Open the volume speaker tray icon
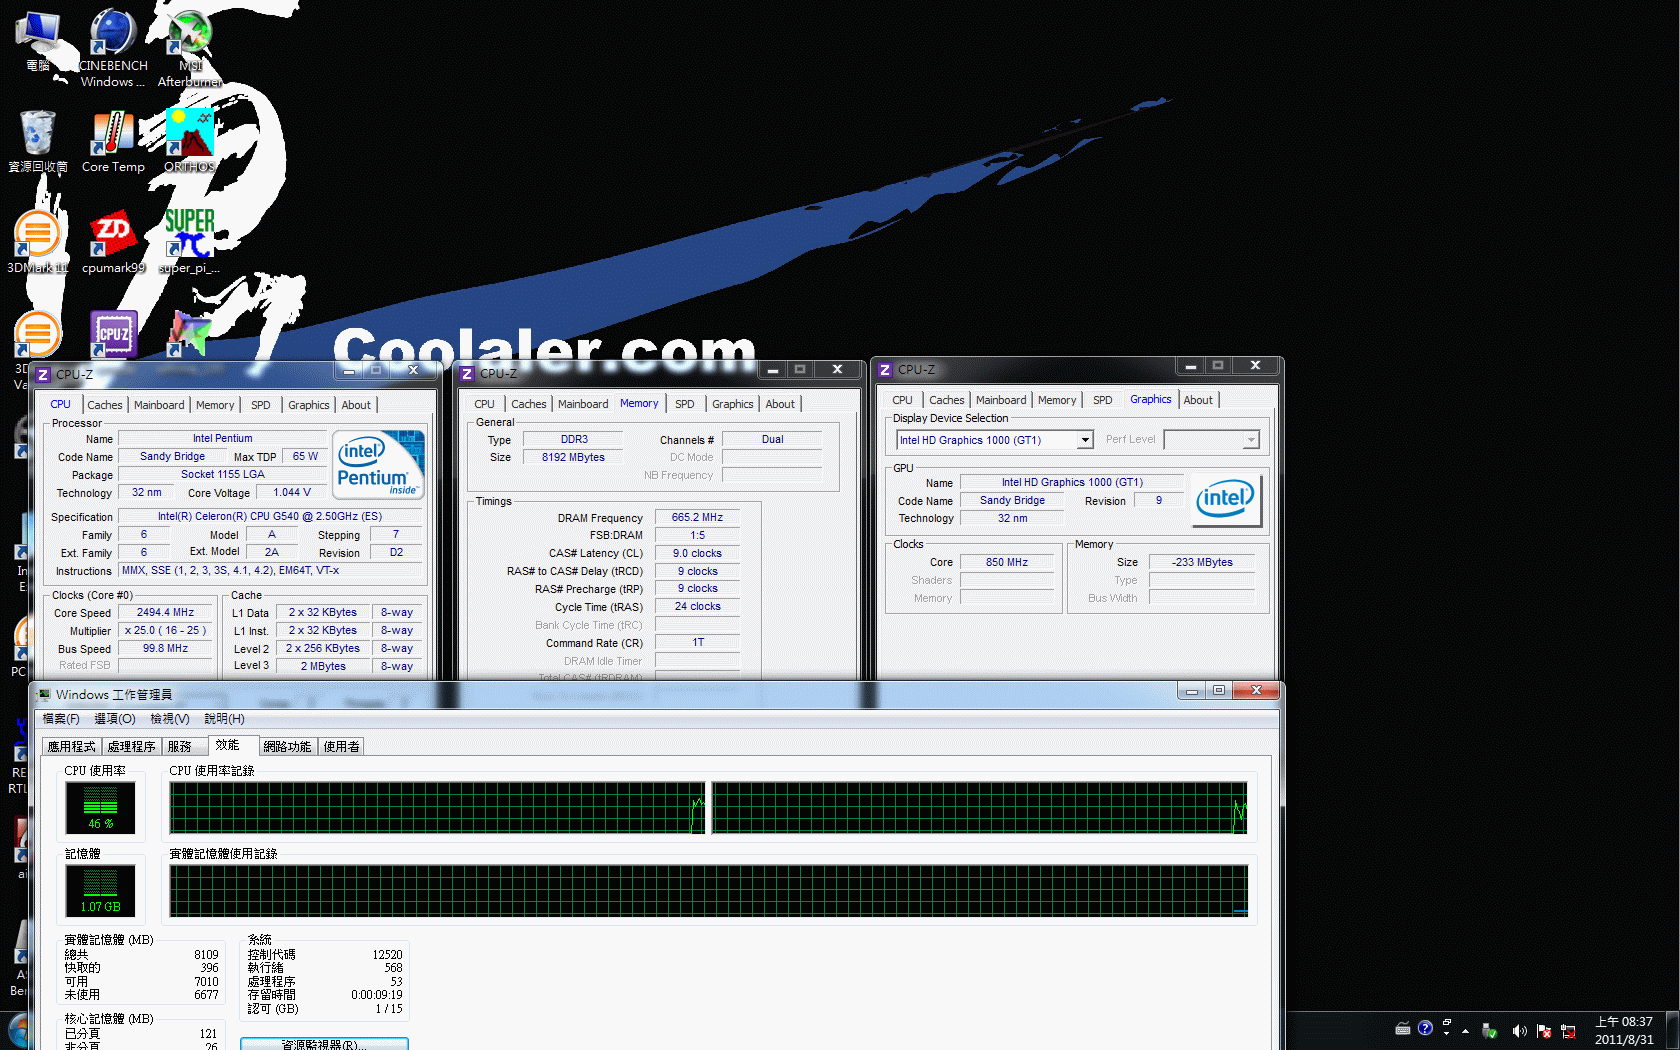The height and width of the screenshot is (1050, 1680). [x=1519, y=1031]
